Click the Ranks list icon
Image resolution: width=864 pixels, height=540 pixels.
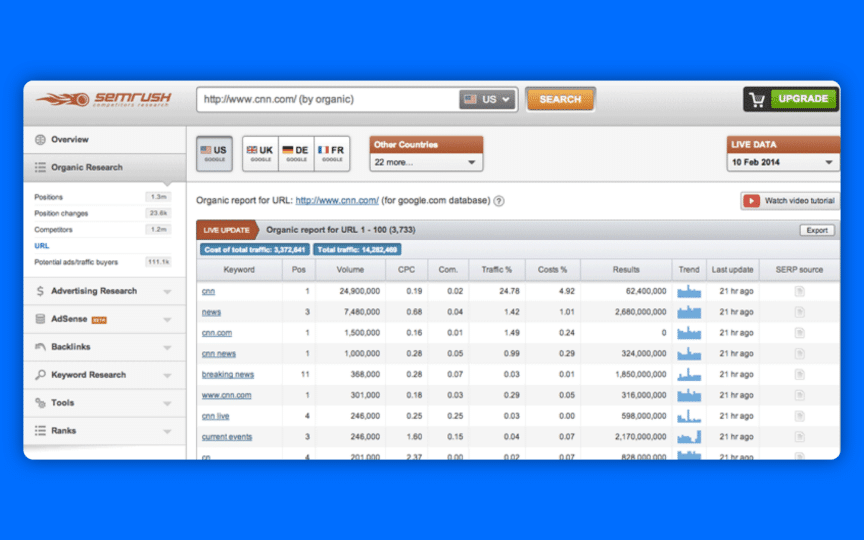coord(40,430)
